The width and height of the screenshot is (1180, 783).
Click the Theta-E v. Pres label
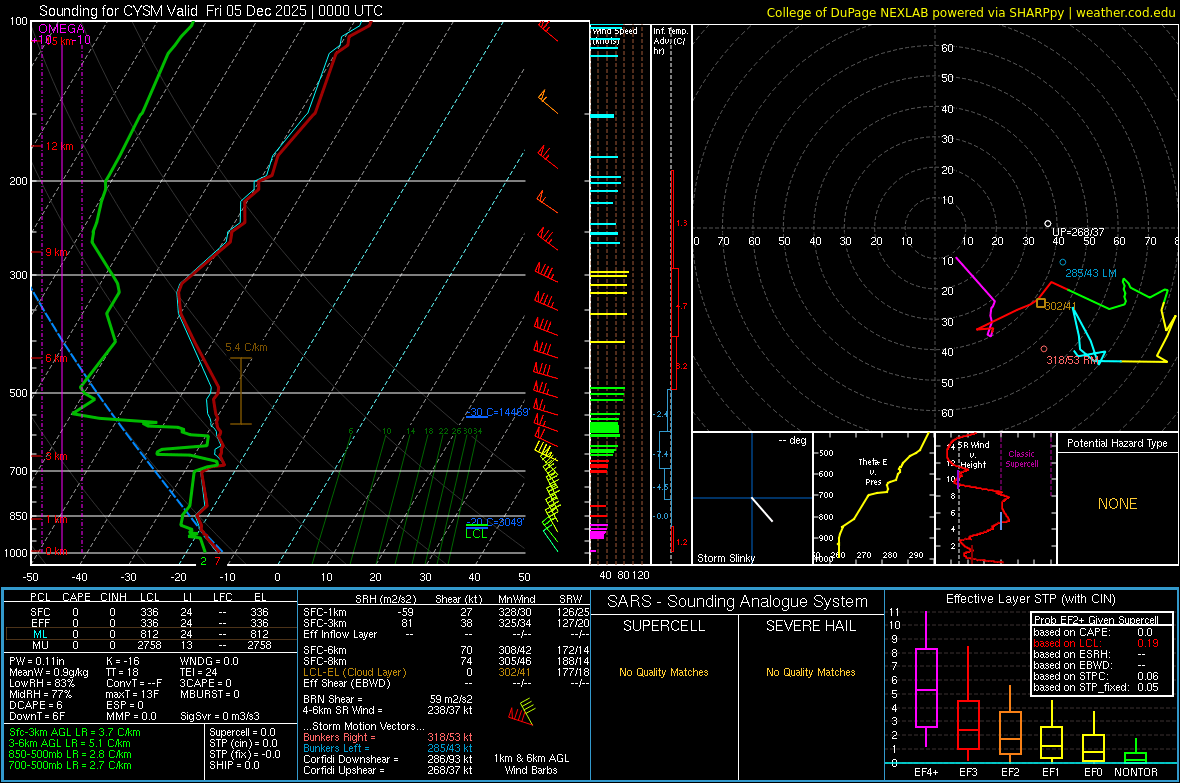tap(873, 471)
